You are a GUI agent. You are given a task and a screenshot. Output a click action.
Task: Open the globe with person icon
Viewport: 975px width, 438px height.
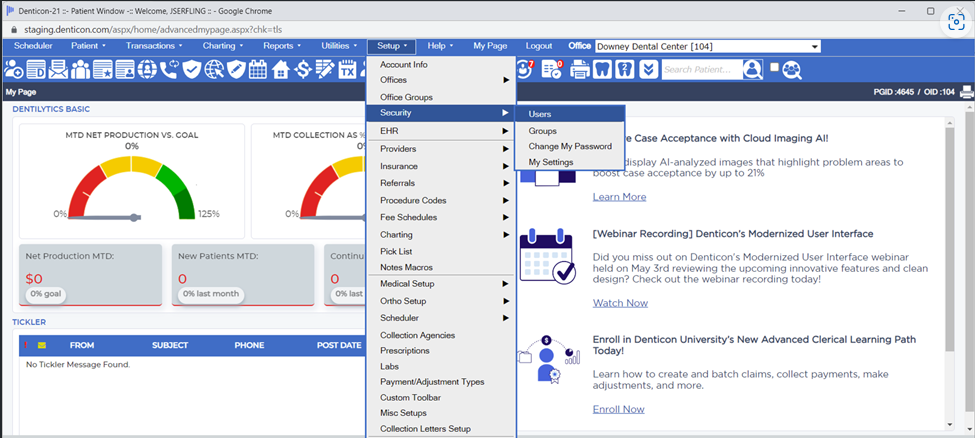[147, 69]
